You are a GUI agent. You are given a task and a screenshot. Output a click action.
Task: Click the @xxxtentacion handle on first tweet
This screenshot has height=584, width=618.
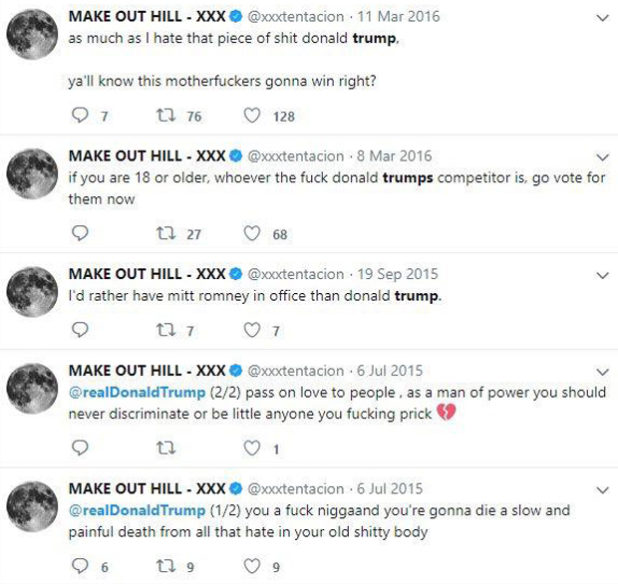[x=294, y=18]
